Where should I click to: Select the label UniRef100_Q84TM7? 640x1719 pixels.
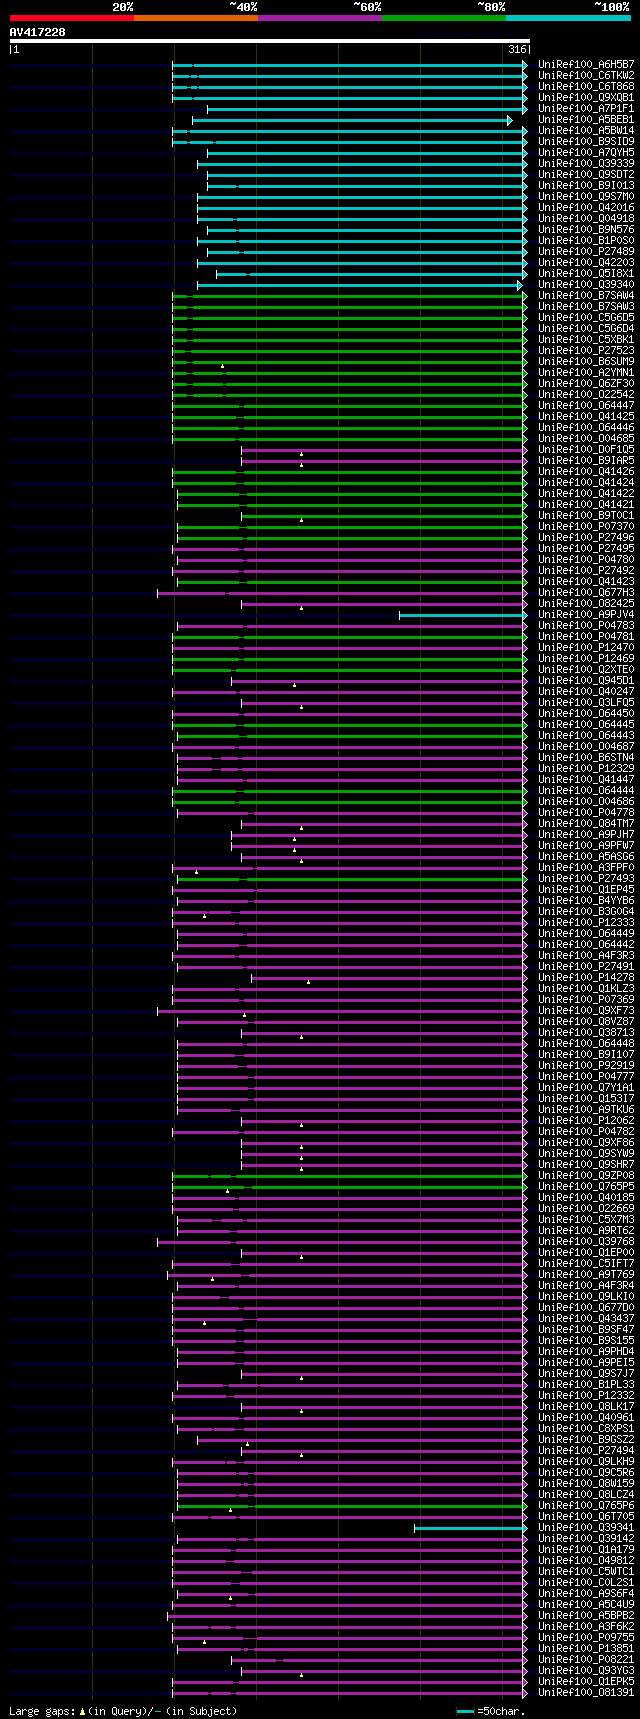(586, 823)
